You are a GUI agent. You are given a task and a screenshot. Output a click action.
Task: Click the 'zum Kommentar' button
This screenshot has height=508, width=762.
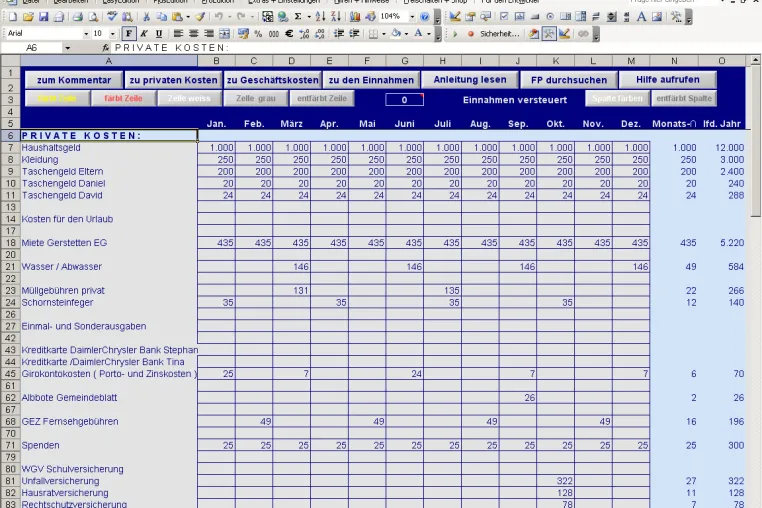coord(74,80)
